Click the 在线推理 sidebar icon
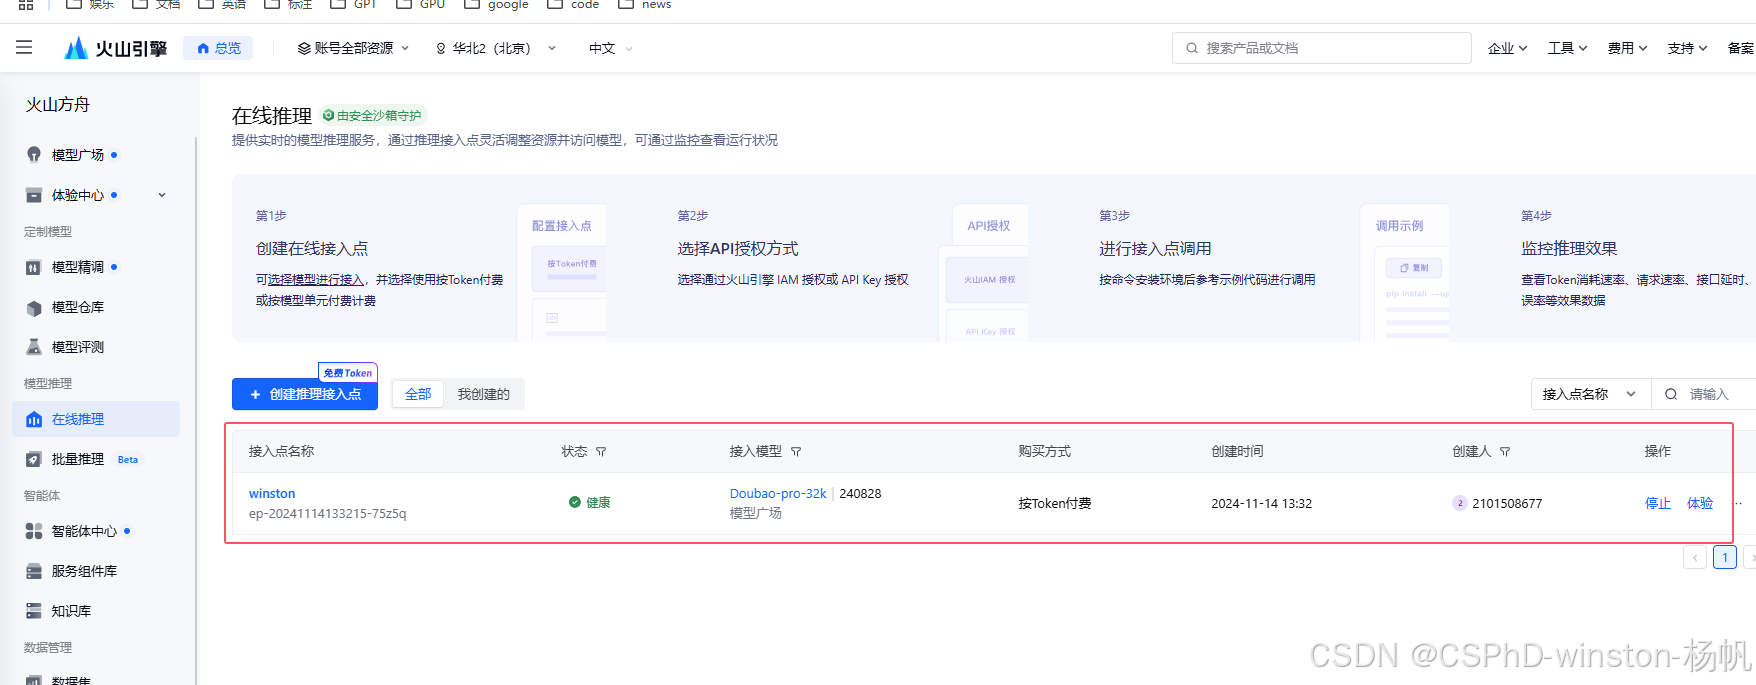1756x685 pixels. pyautogui.click(x=34, y=419)
